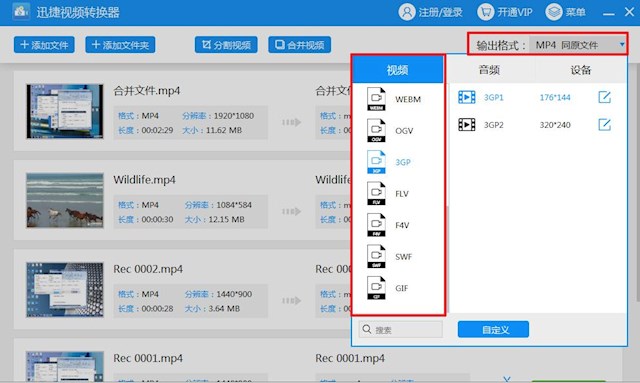Click the 1920*1080 resolution value
This screenshot has width=640, height=383.
click(x=233, y=116)
